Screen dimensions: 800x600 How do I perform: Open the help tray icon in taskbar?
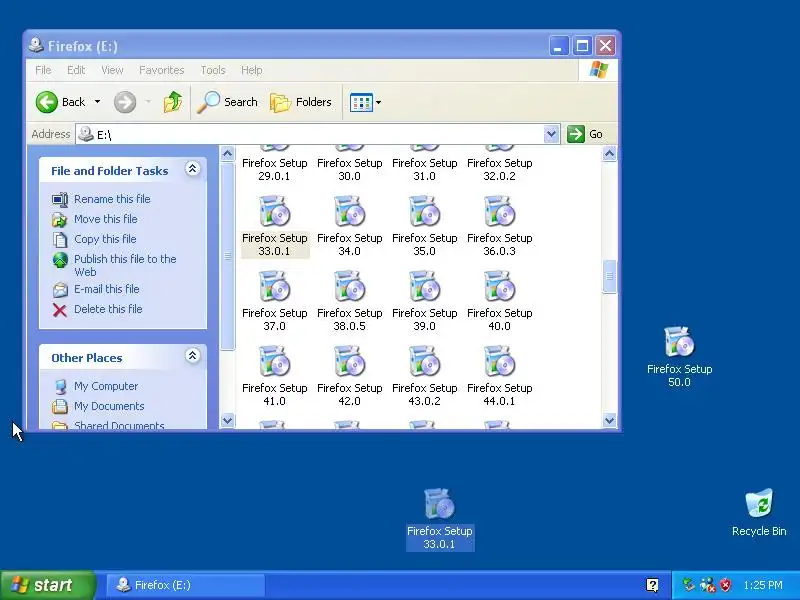(x=652, y=585)
